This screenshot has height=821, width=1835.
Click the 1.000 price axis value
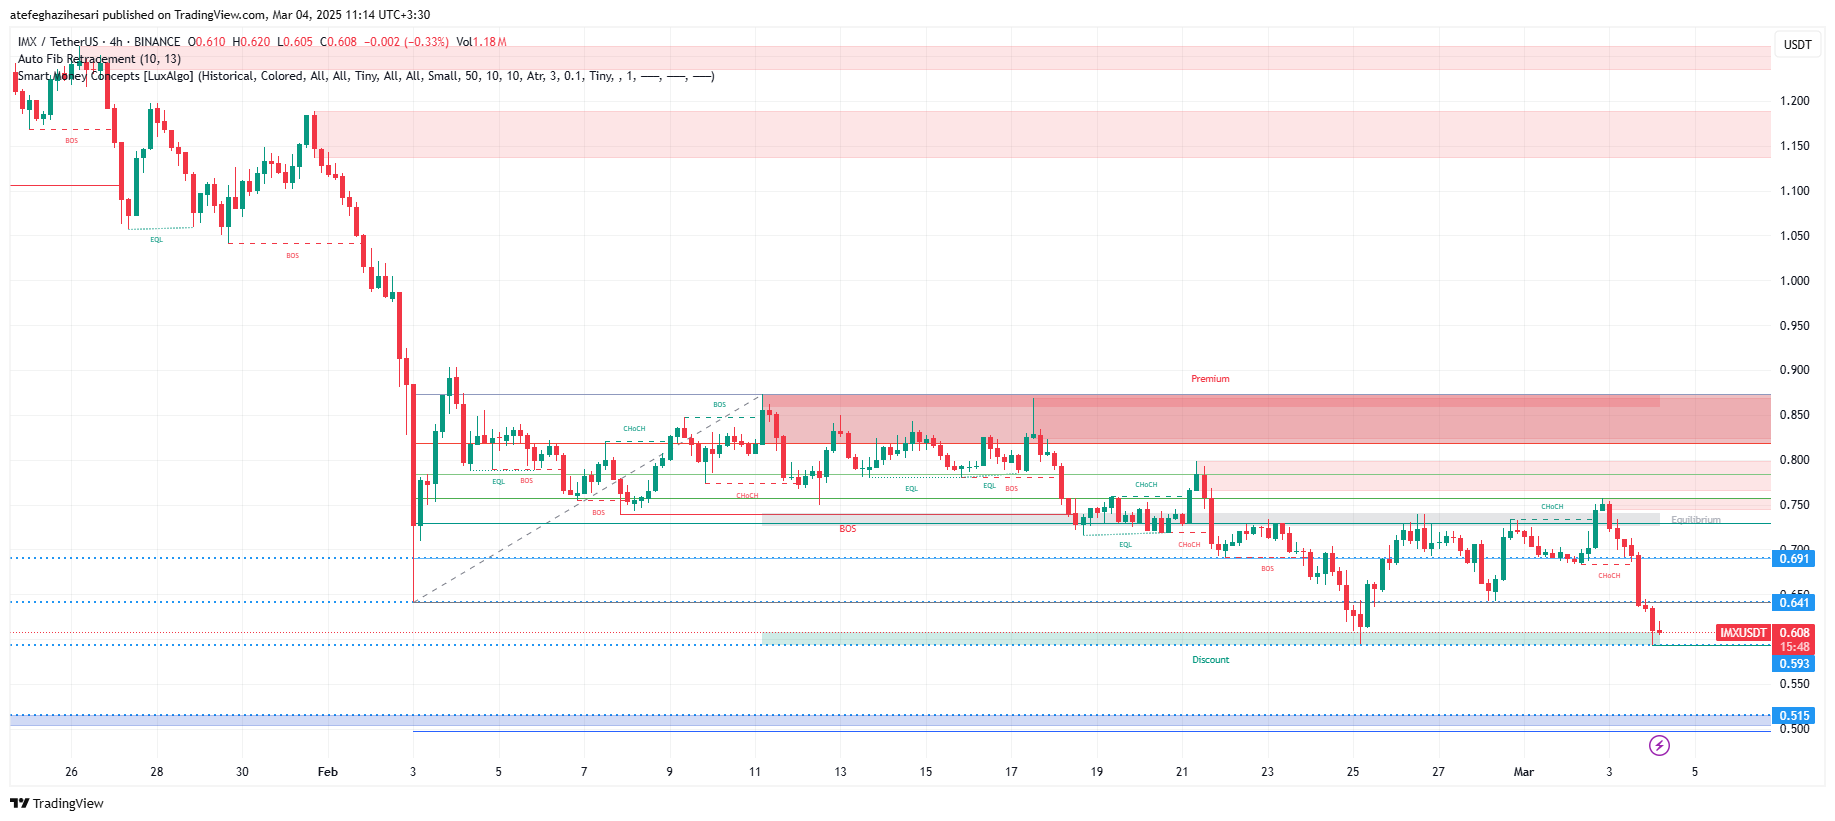1795,281
